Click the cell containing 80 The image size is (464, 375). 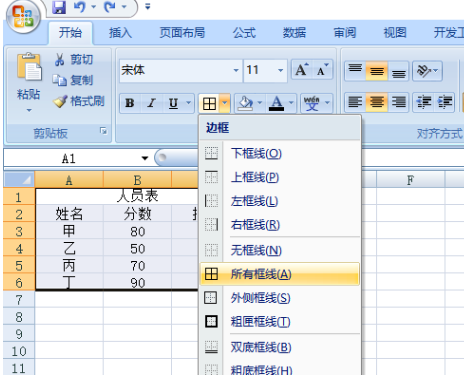tap(137, 231)
